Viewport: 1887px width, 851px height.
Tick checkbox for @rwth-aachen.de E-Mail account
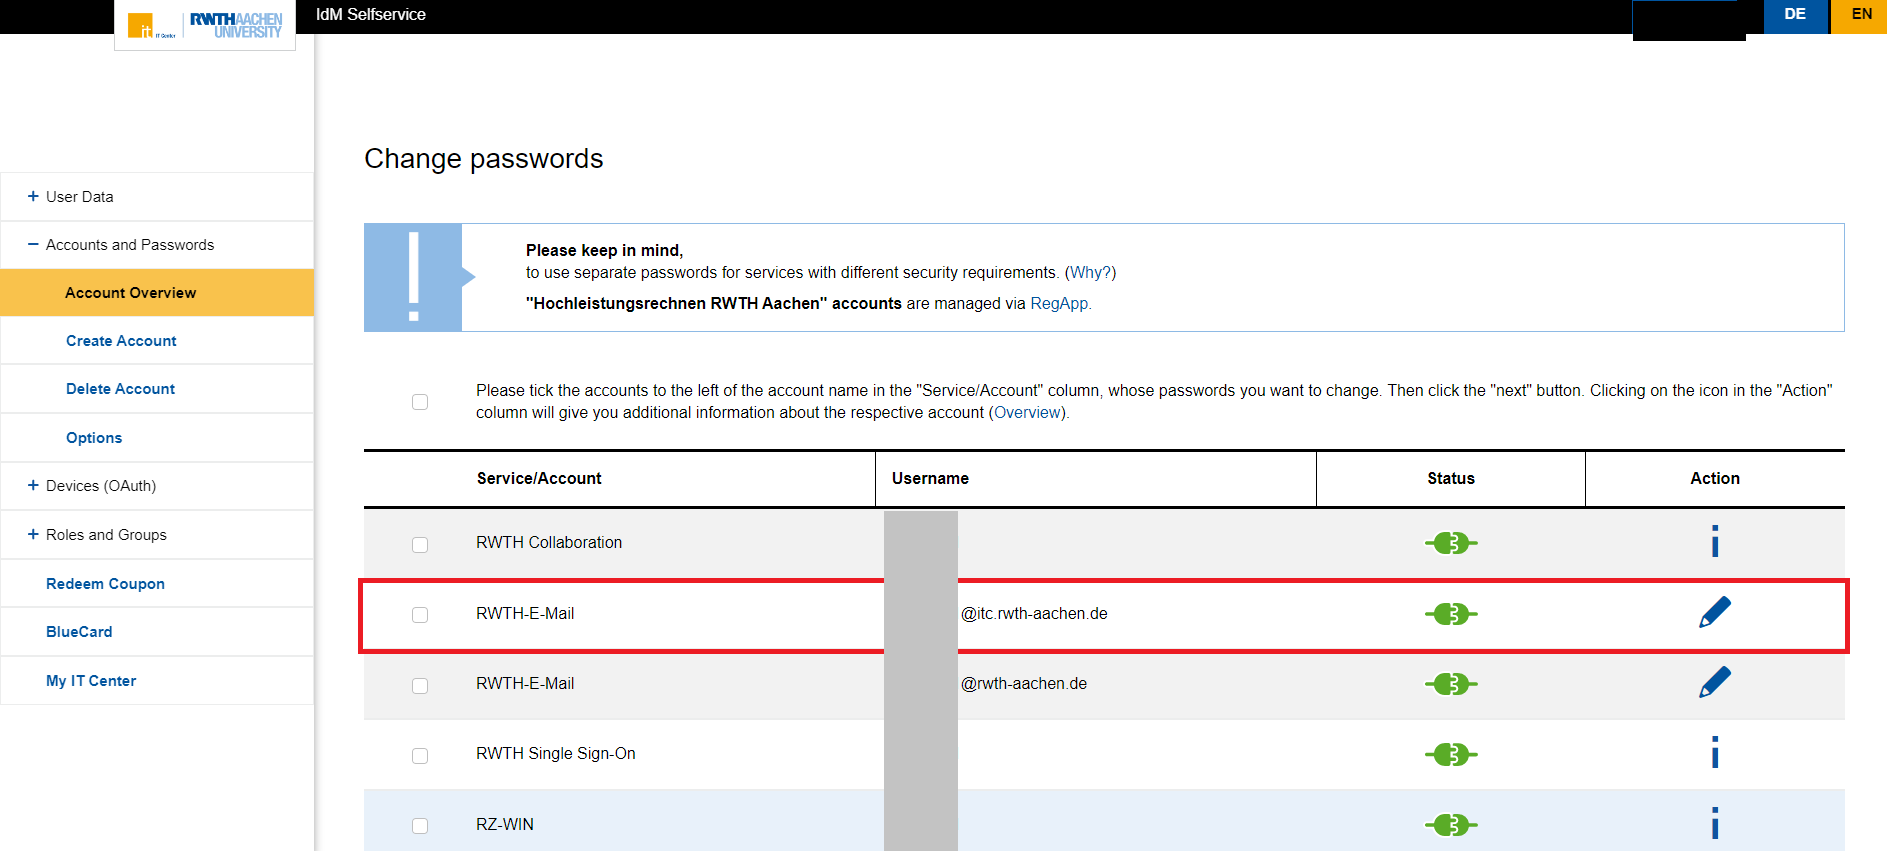pos(420,686)
